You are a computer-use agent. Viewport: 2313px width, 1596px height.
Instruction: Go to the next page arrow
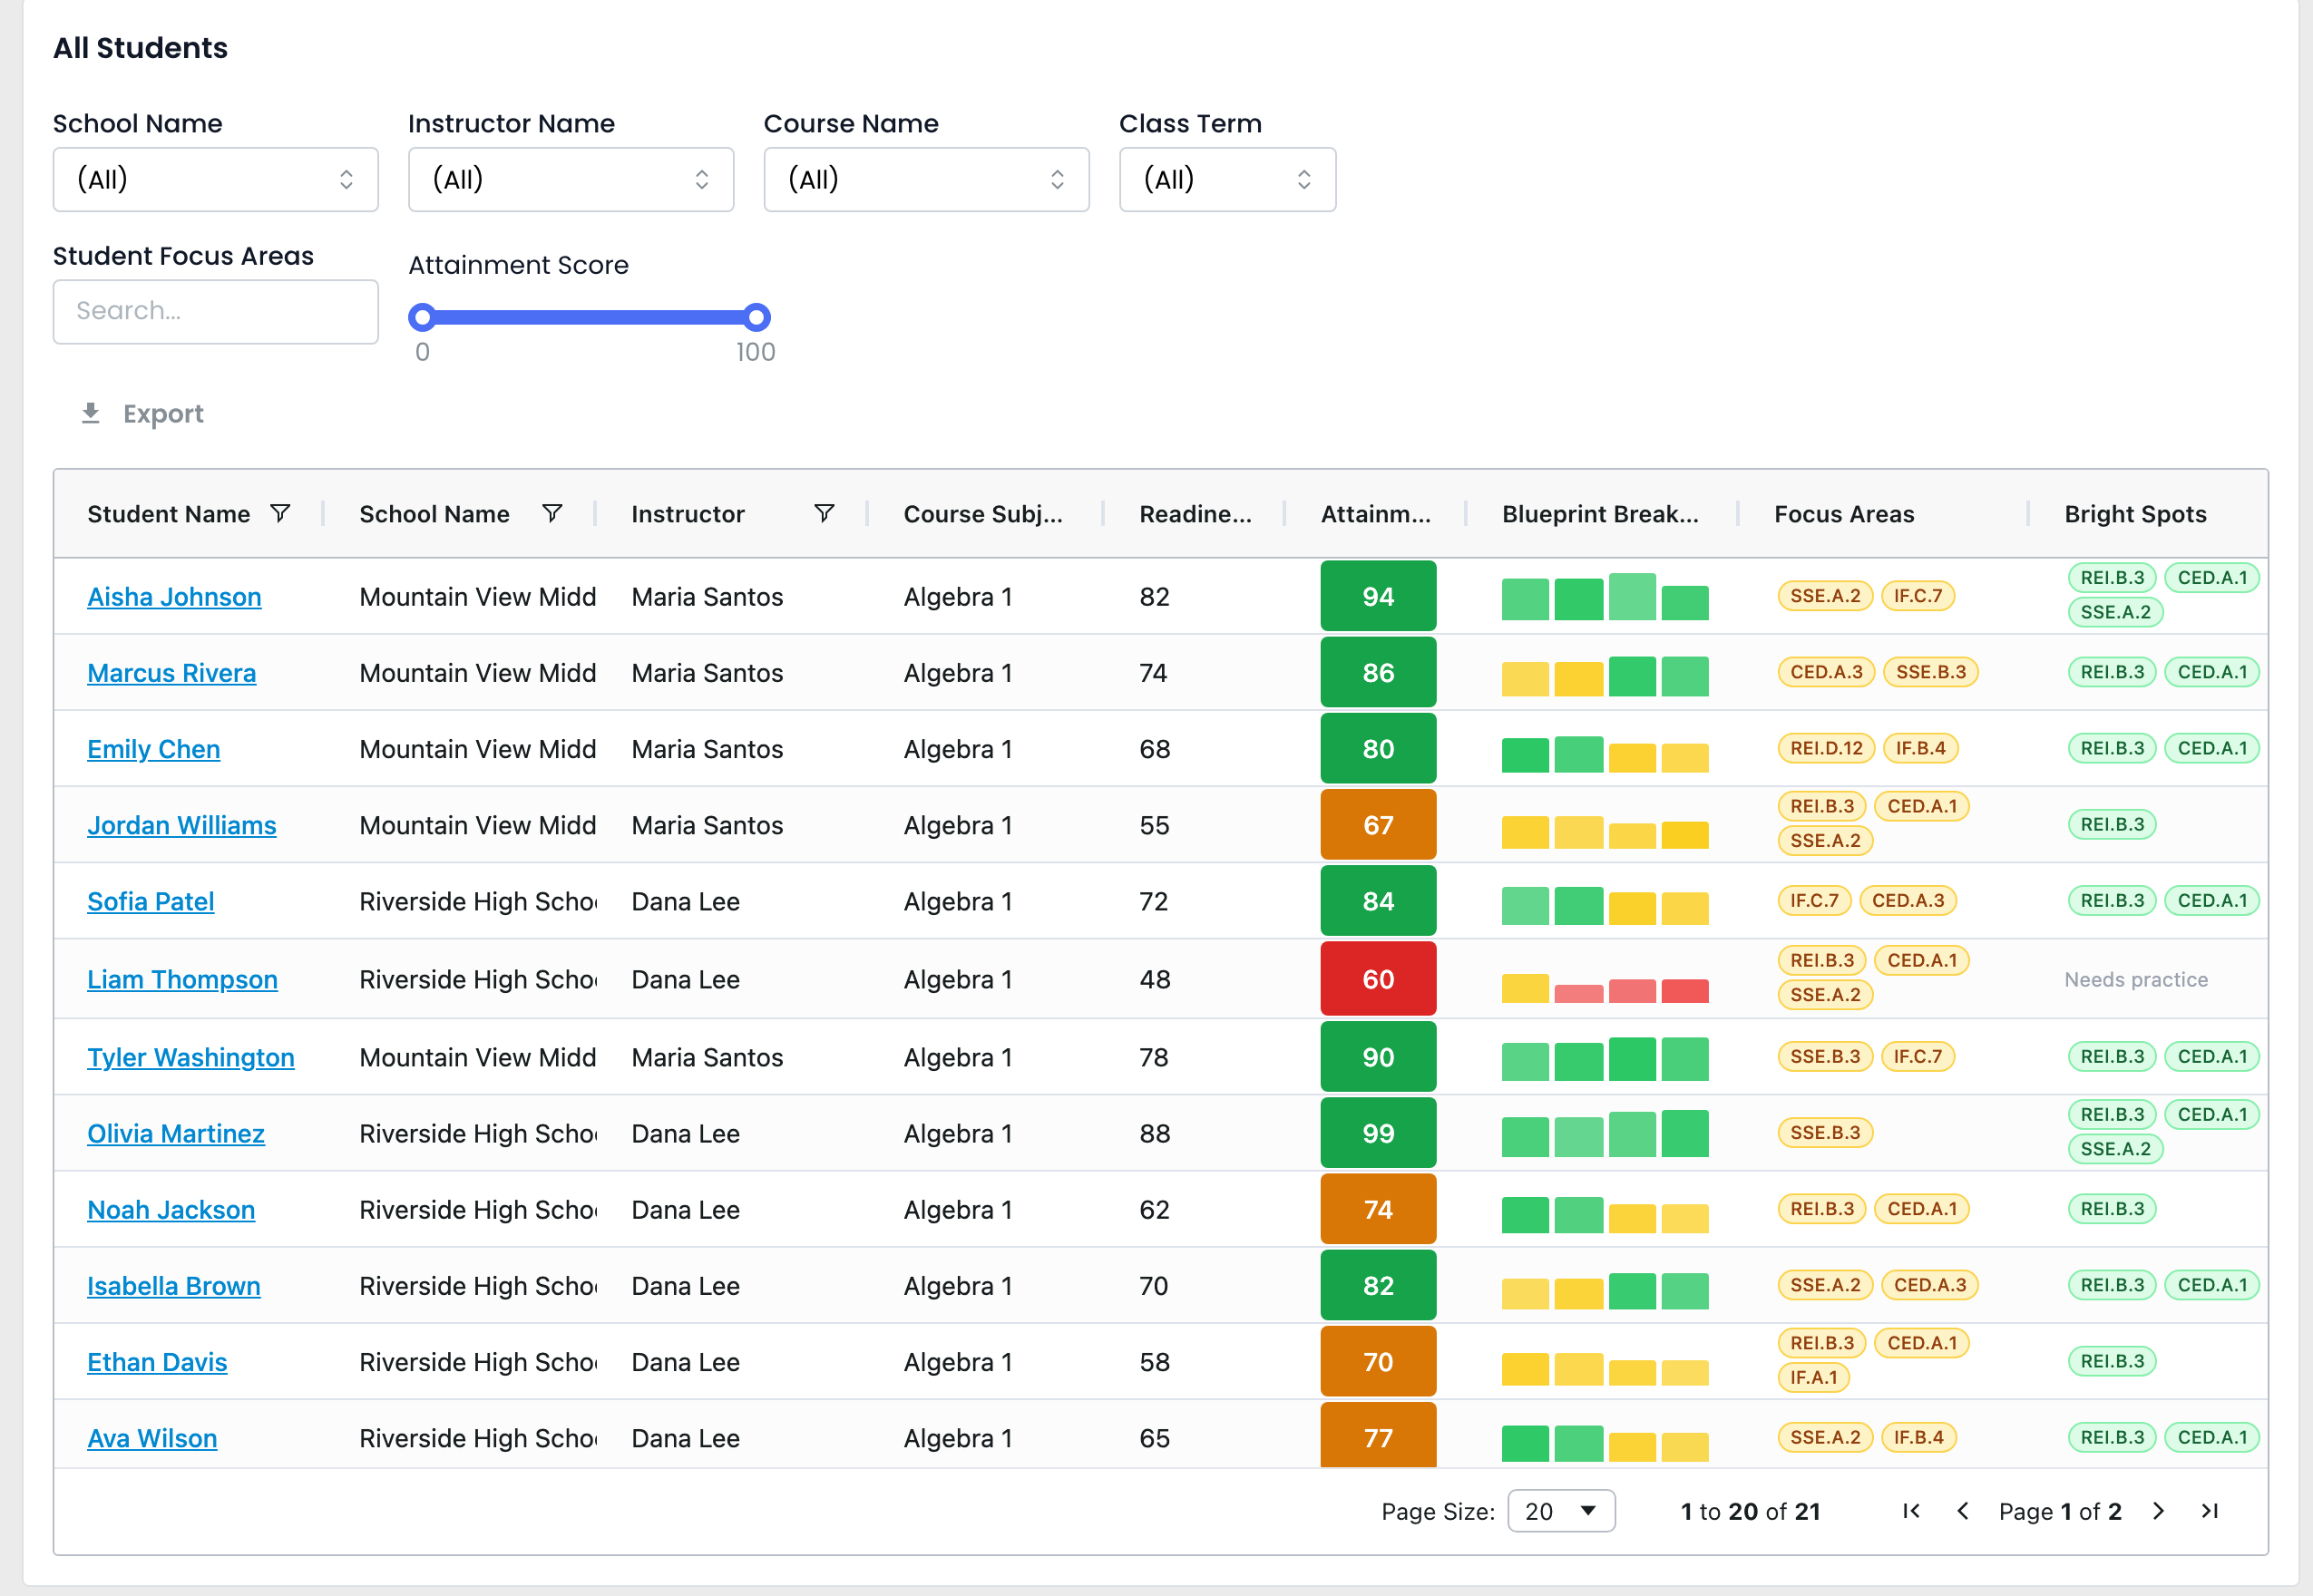(2158, 1511)
